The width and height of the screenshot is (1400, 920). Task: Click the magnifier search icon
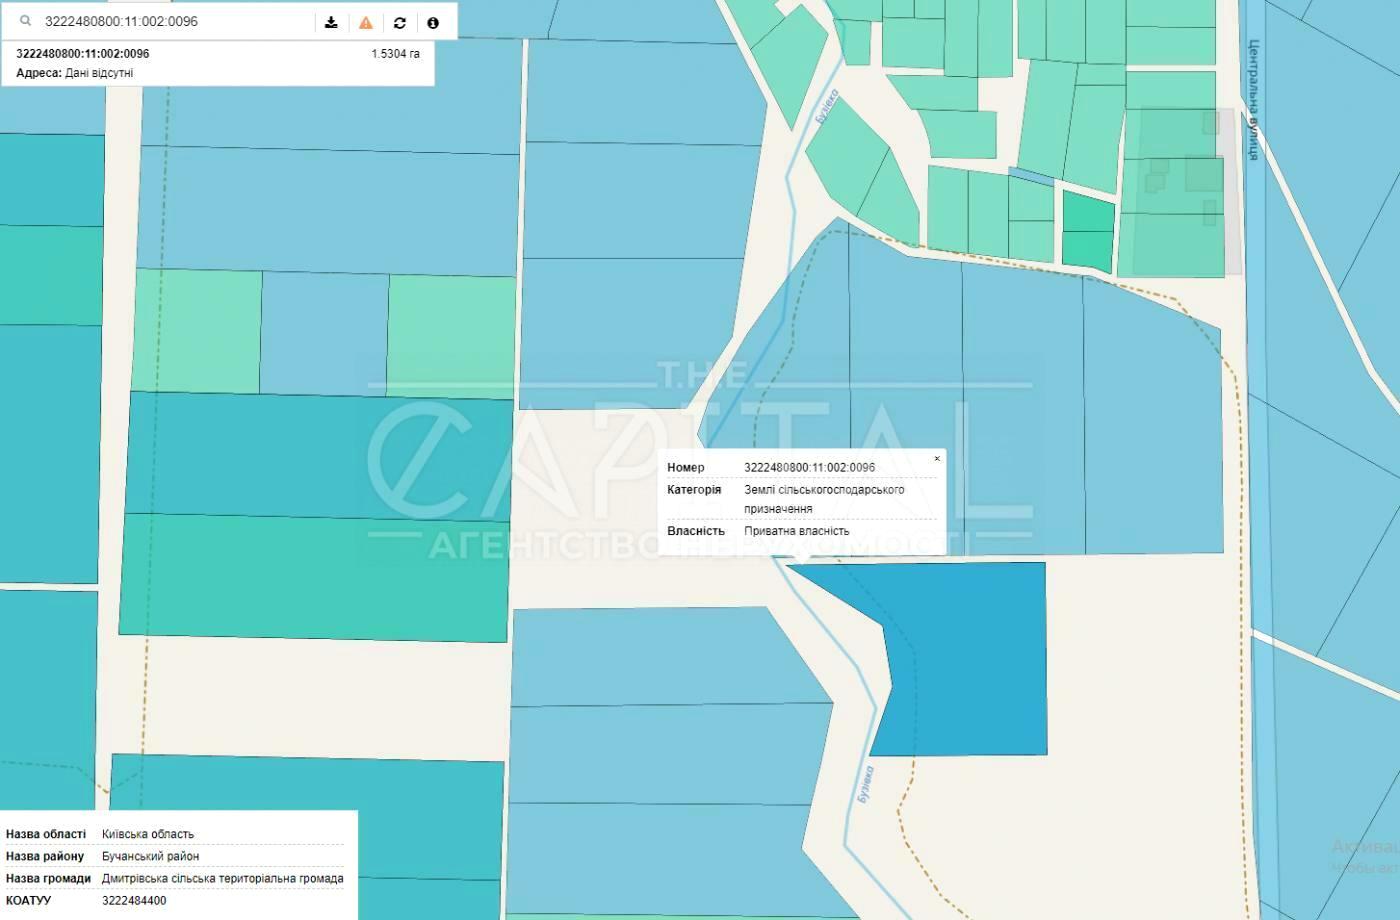pos(26,21)
